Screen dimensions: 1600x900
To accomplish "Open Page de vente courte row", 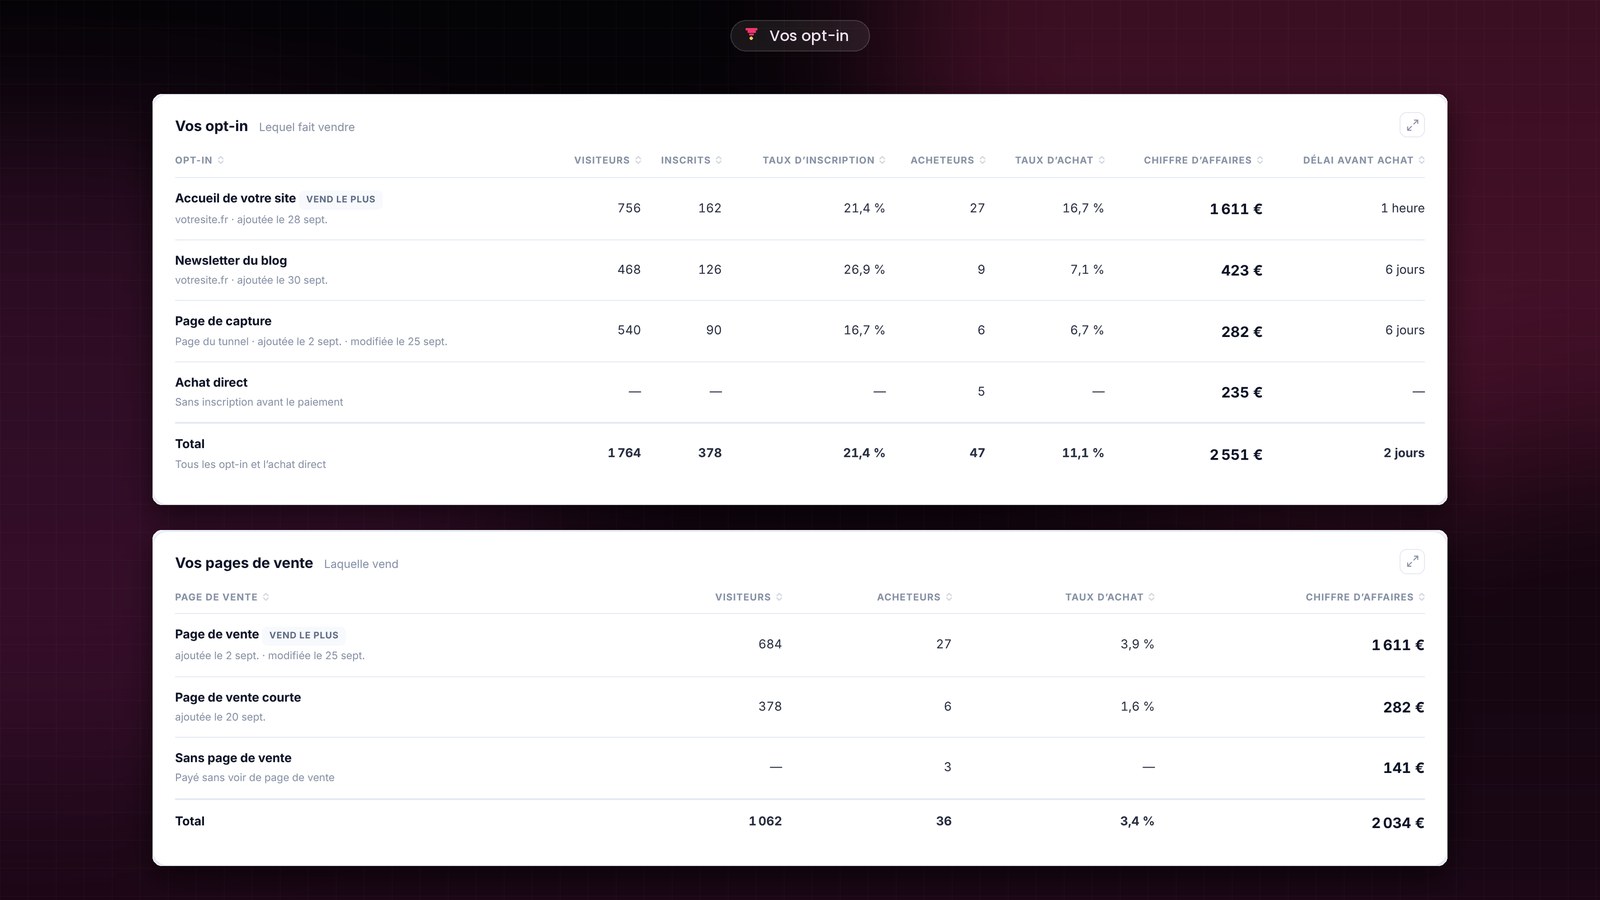I will coord(800,707).
